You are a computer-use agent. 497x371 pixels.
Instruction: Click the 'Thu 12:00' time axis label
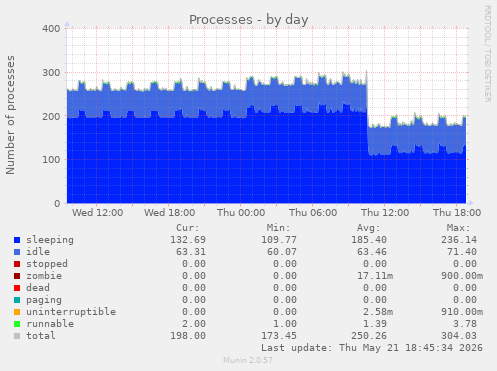(385, 213)
